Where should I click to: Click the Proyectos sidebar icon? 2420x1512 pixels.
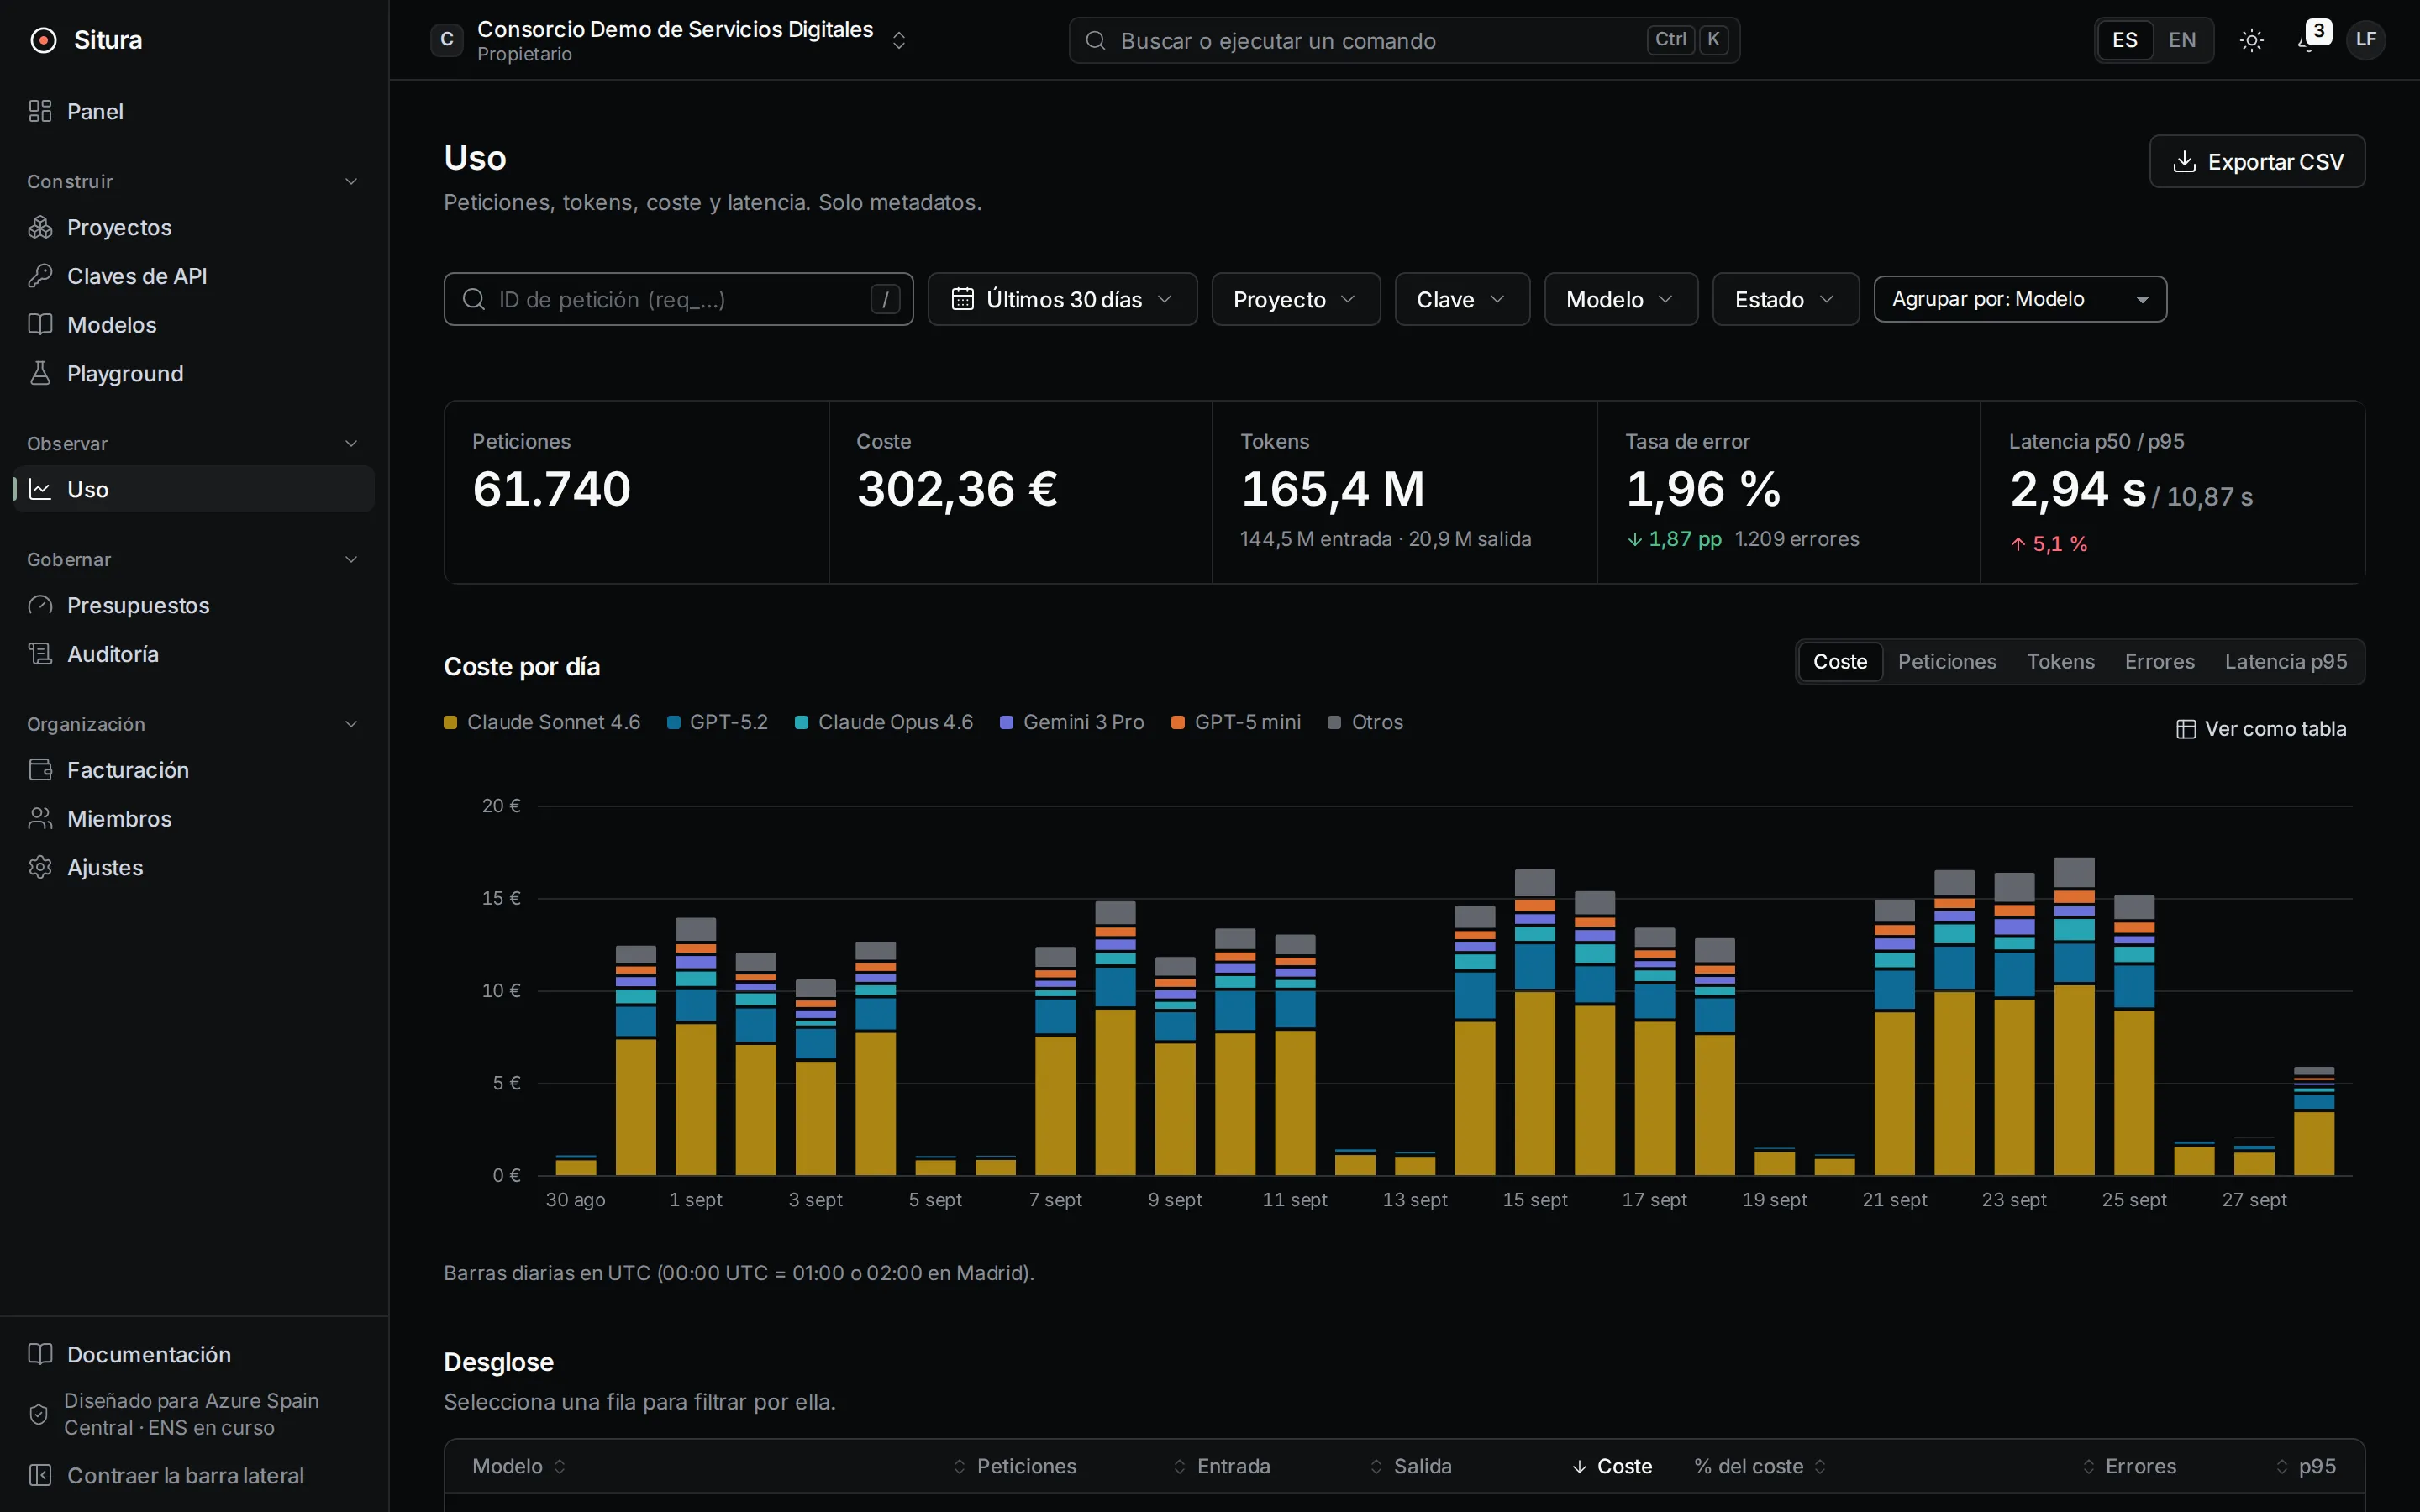click(x=40, y=227)
